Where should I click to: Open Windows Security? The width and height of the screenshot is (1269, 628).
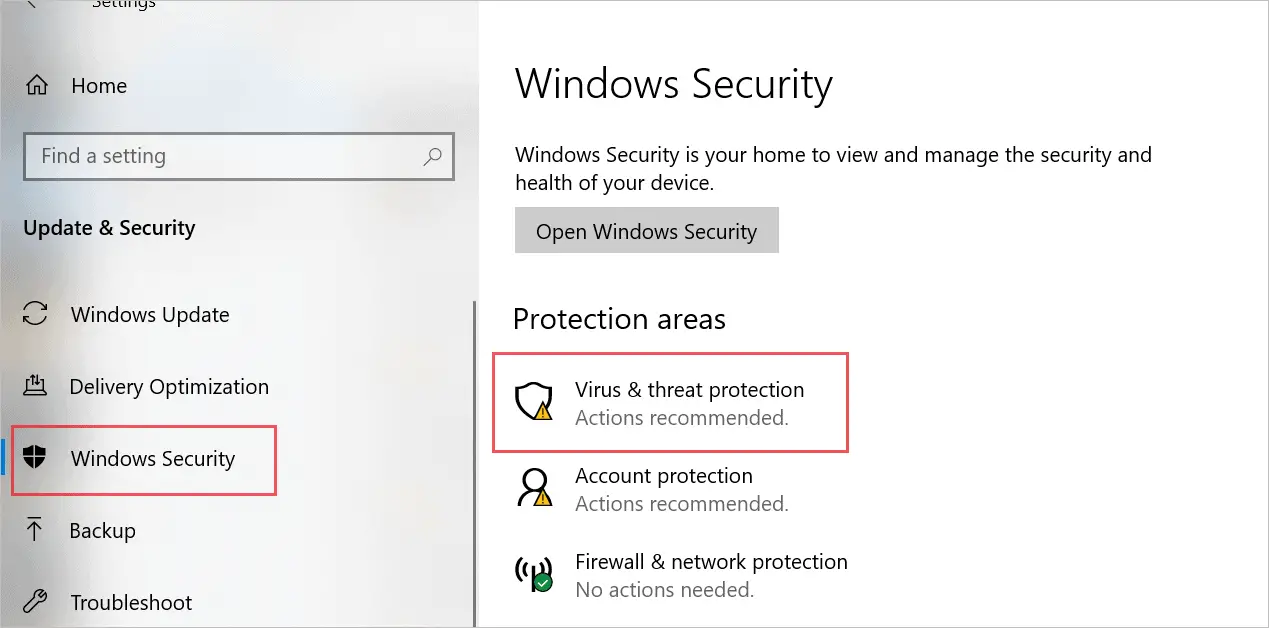(x=646, y=230)
